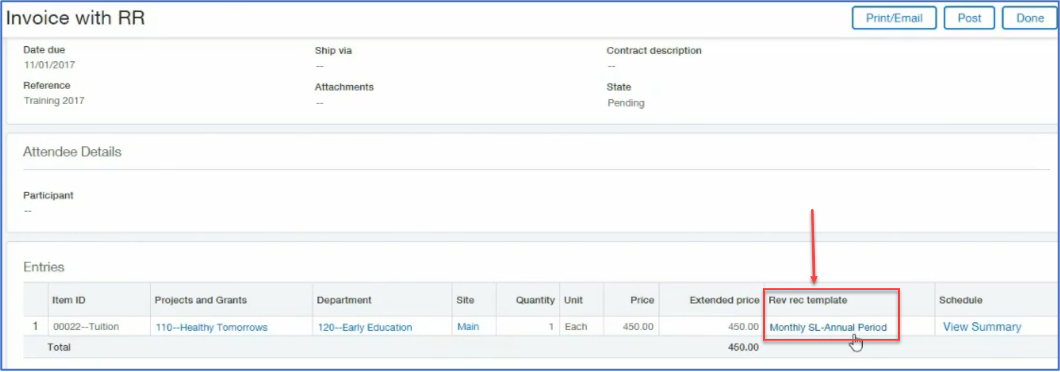Click the Attendee Details section heading
The image size is (1060, 372).
72,152
